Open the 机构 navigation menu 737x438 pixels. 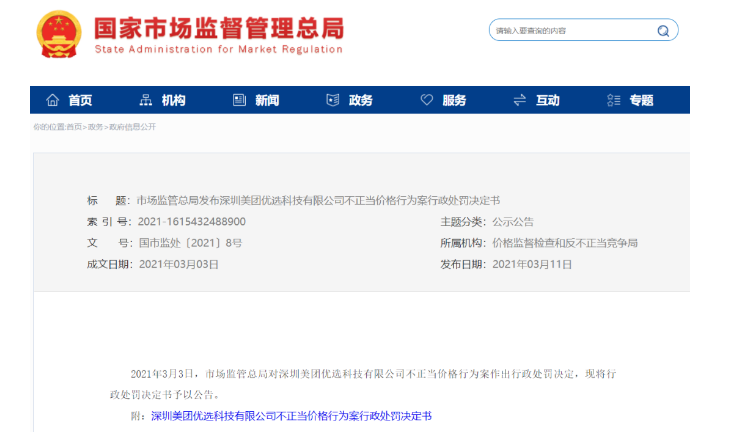[173, 100]
